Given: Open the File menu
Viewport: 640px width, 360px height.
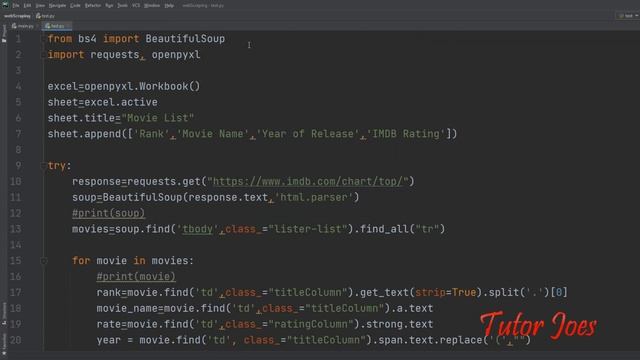Looking at the screenshot, I should (16, 6).
